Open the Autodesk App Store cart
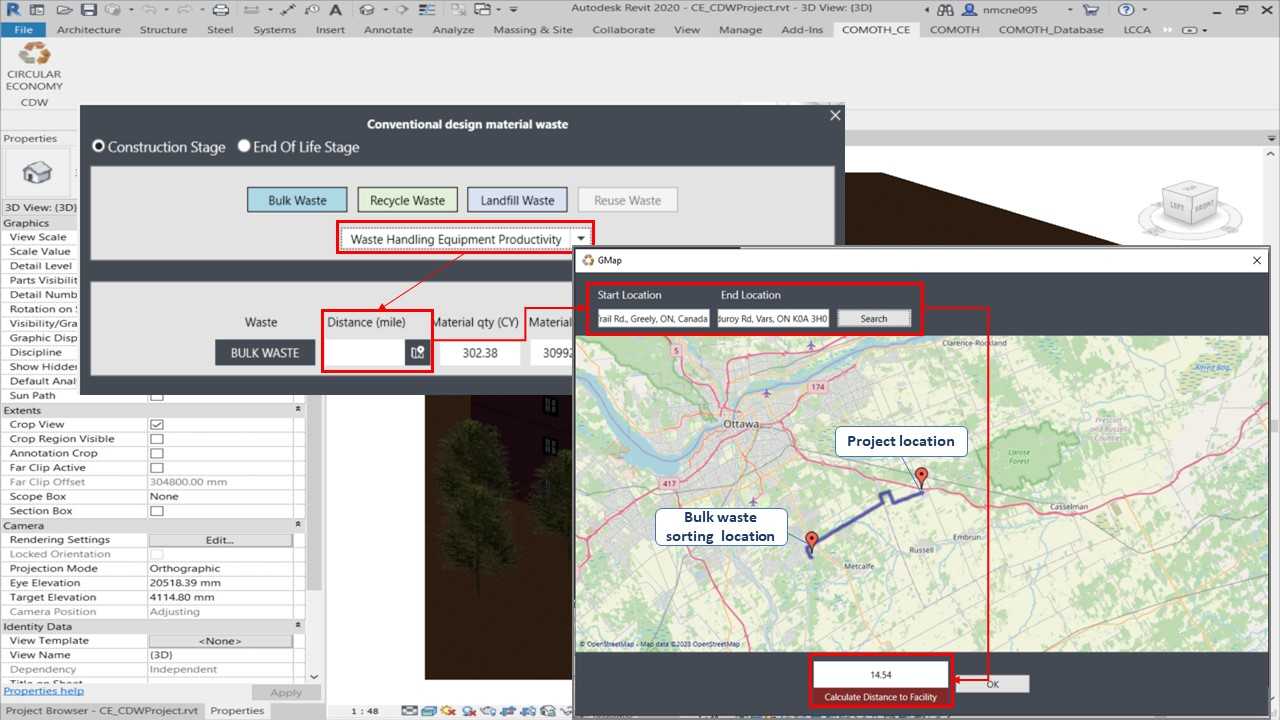This screenshot has width=1280, height=720. (1090, 9)
